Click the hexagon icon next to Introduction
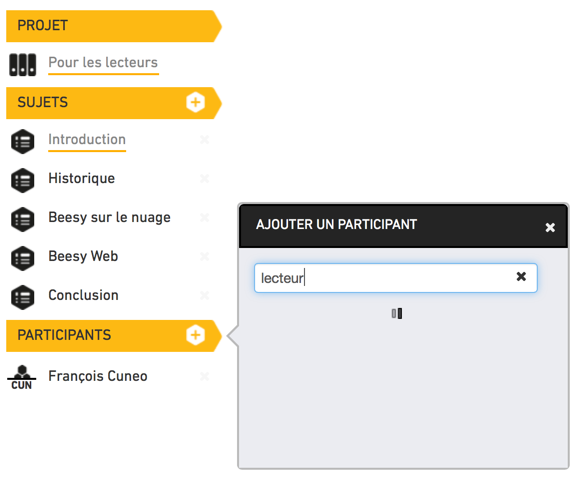Screen dimensions: 575x477 point(23,142)
